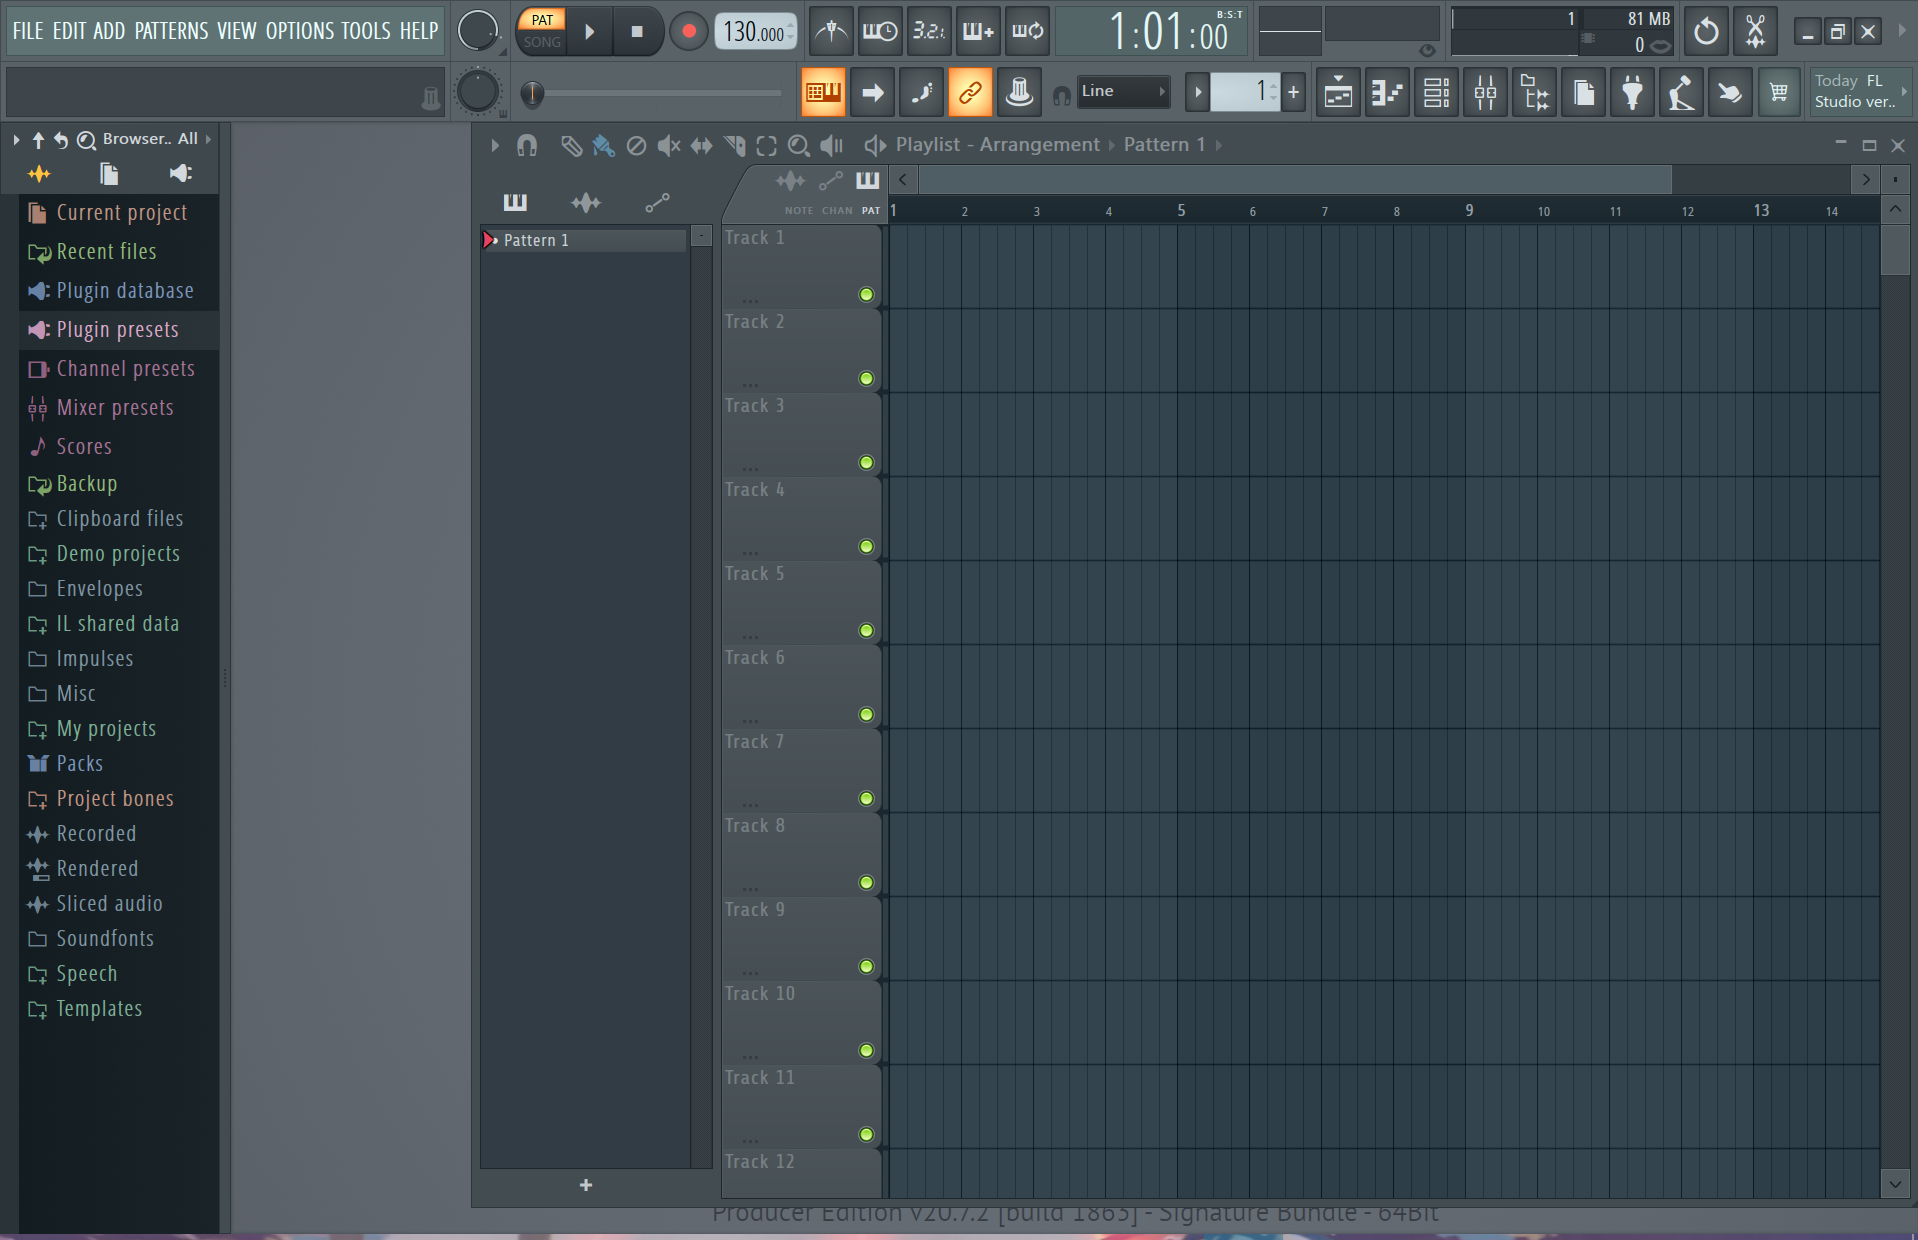The image size is (1918, 1240).
Task: Switch the PAT/SONG mode toggle
Action: [542, 31]
